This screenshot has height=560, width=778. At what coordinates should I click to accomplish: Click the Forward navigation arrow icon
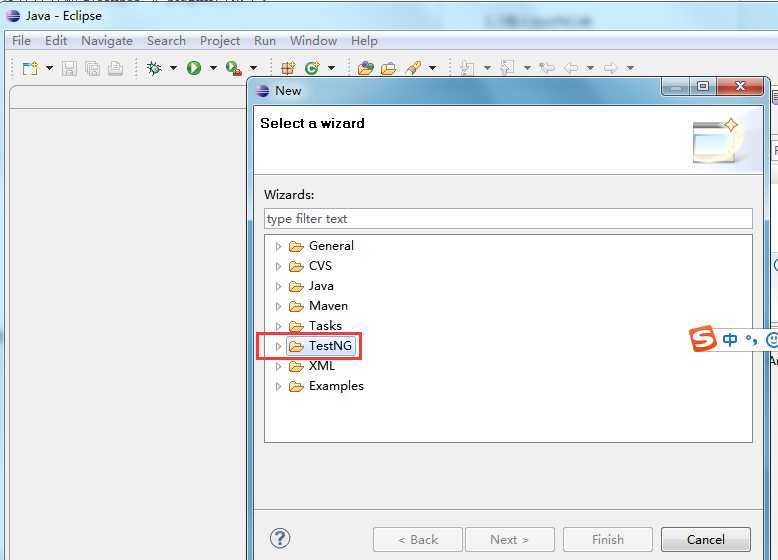[610, 68]
